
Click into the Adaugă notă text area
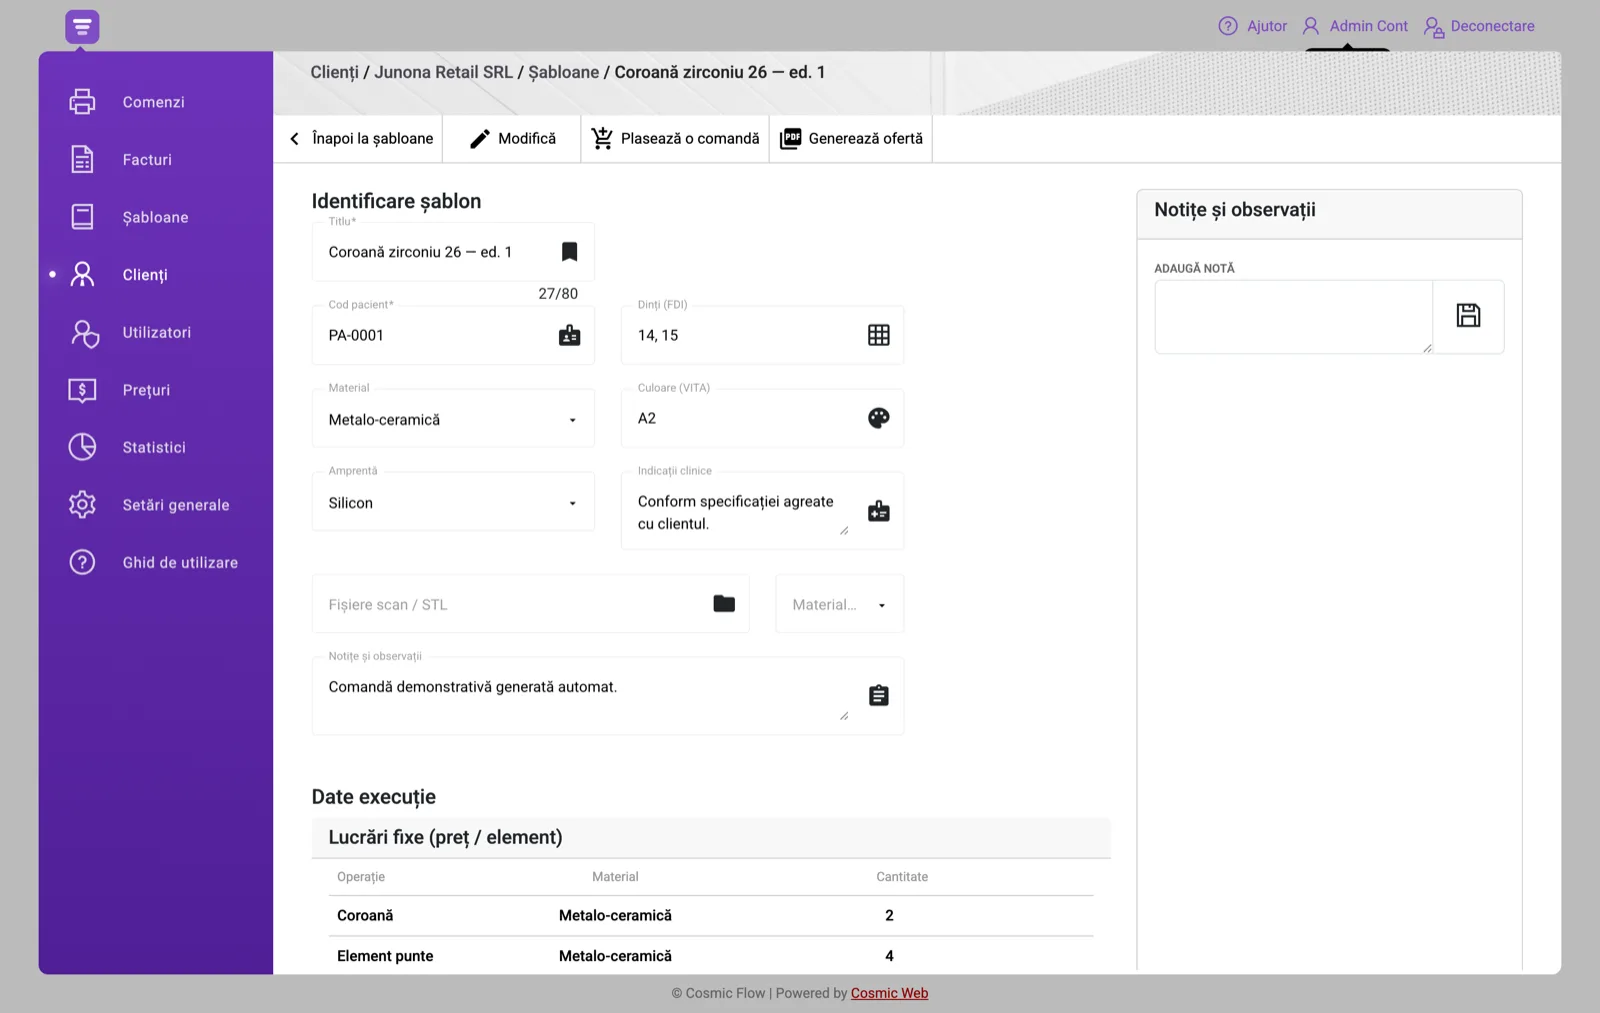[x=1294, y=317]
